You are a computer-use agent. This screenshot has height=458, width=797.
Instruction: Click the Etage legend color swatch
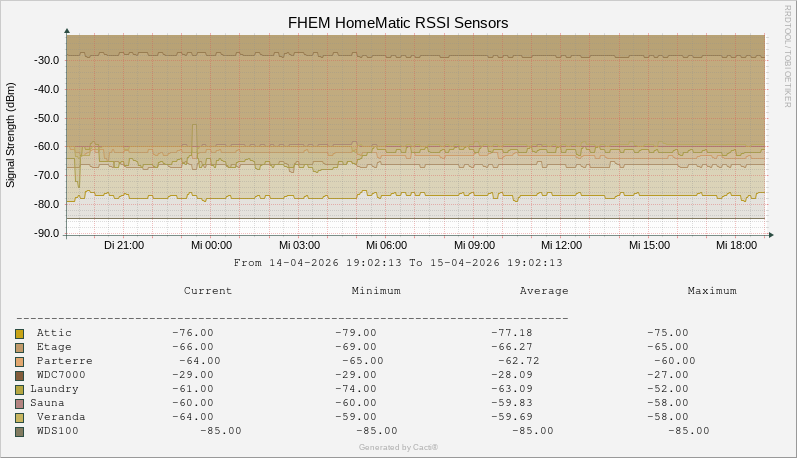click(19, 347)
